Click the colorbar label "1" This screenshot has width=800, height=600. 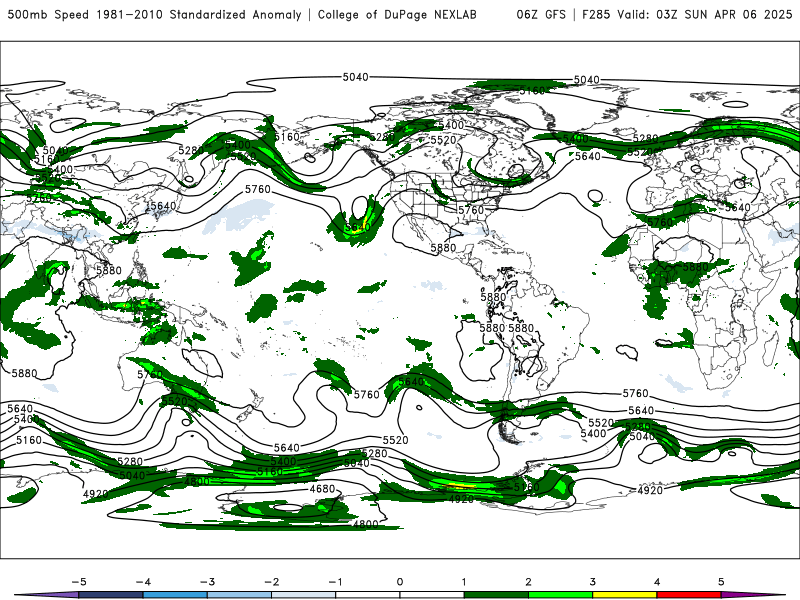coord(464,582)
